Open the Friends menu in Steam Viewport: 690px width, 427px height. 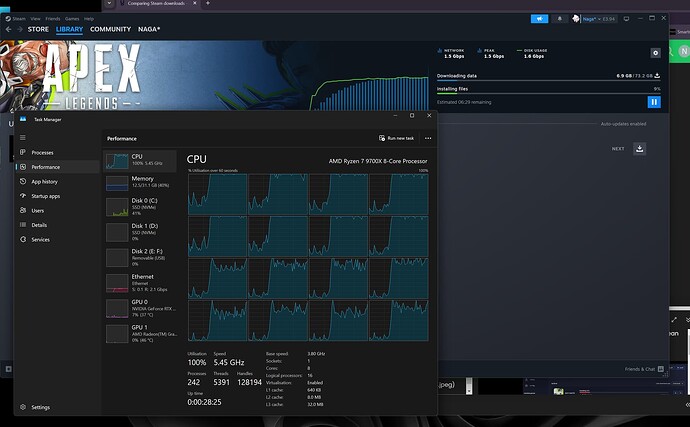point(53,19)
